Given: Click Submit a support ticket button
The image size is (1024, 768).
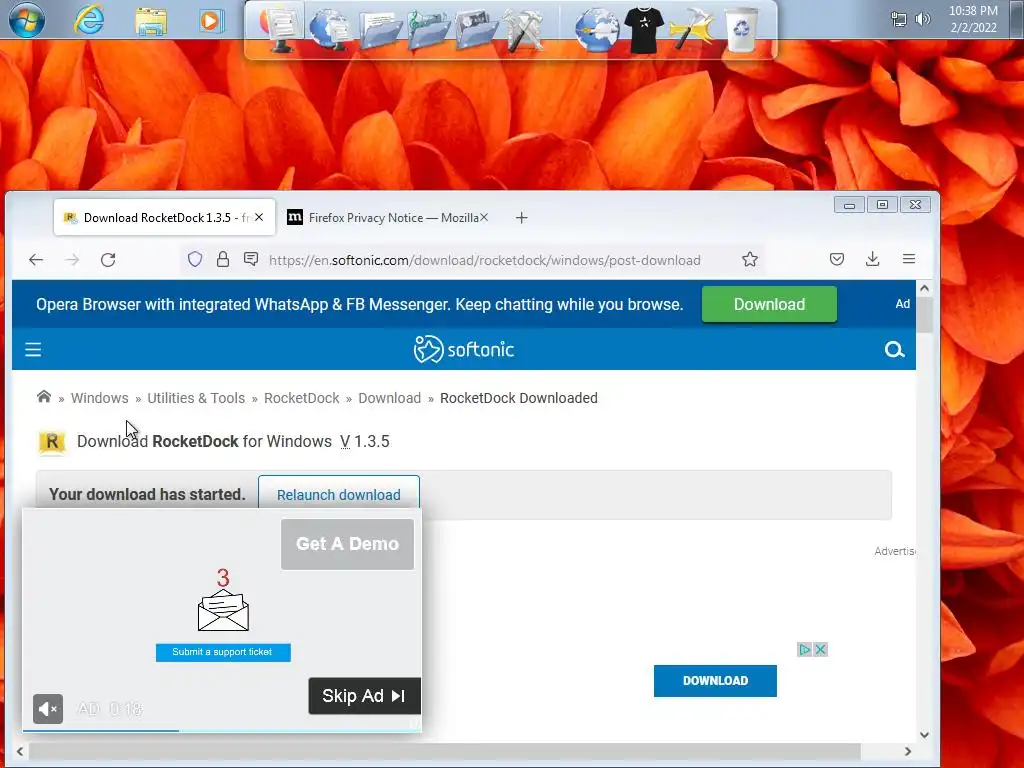Looking at the screenshot, I should coord(223,652).
